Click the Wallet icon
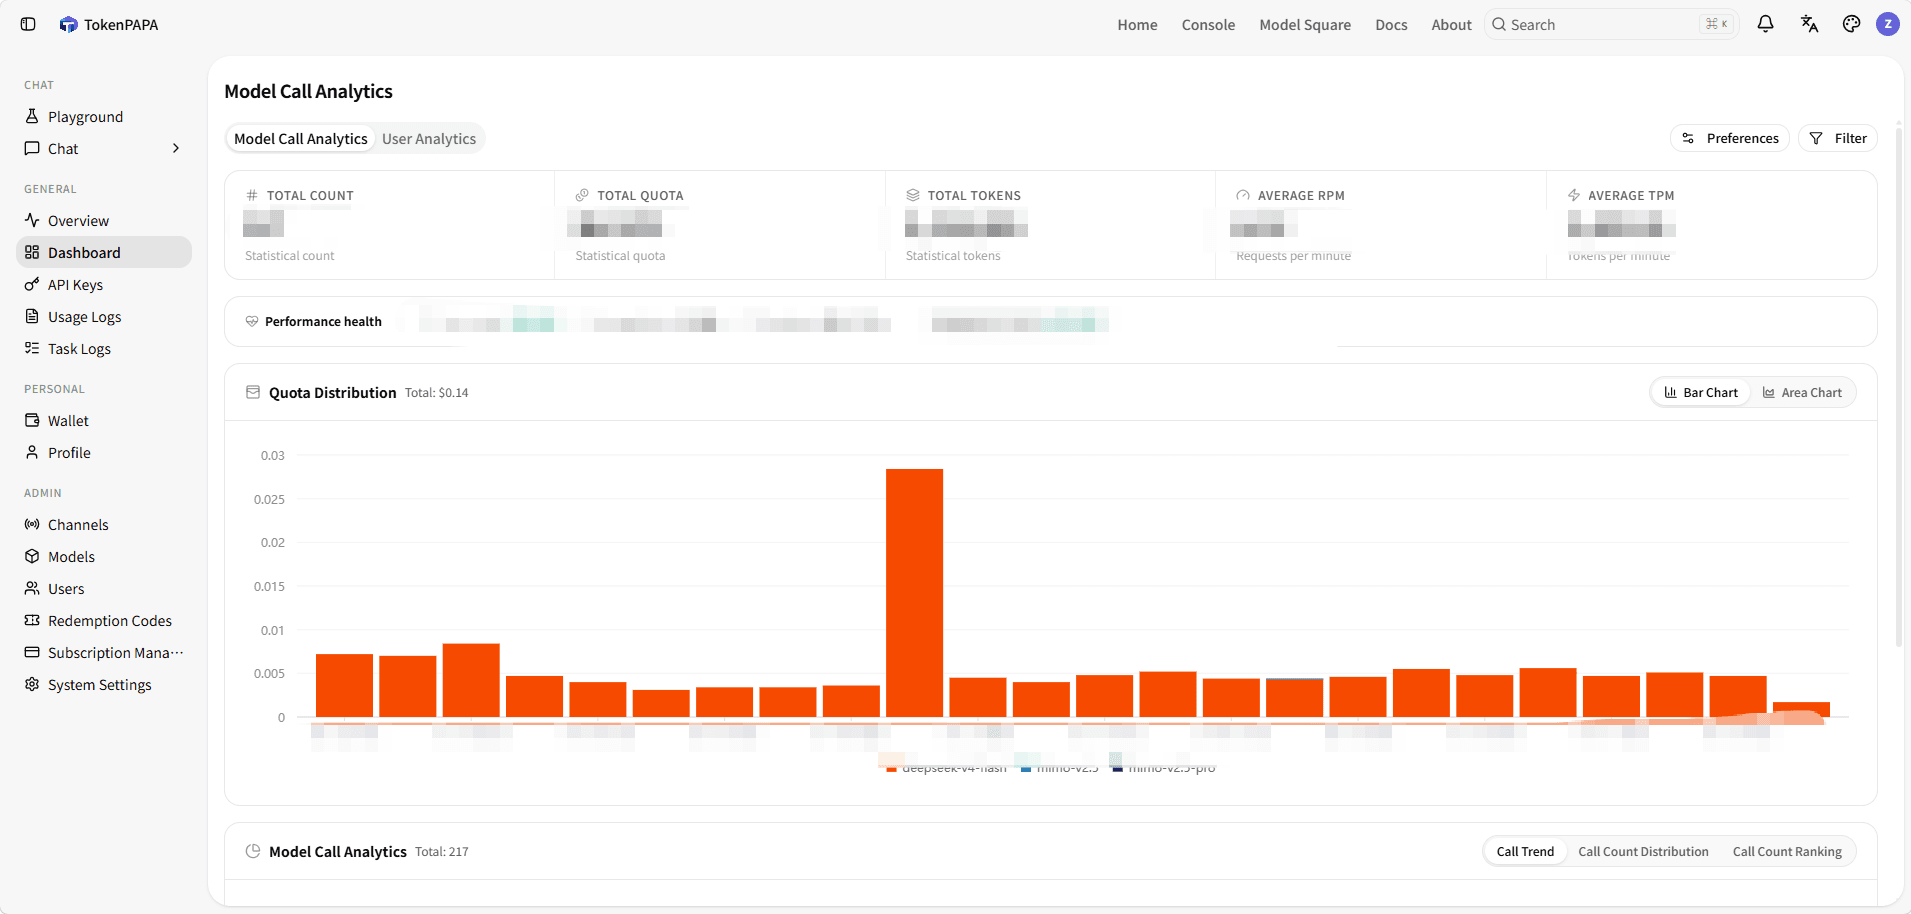Image resolution: width=1911 pixels, height=914 pixels. 32,420
